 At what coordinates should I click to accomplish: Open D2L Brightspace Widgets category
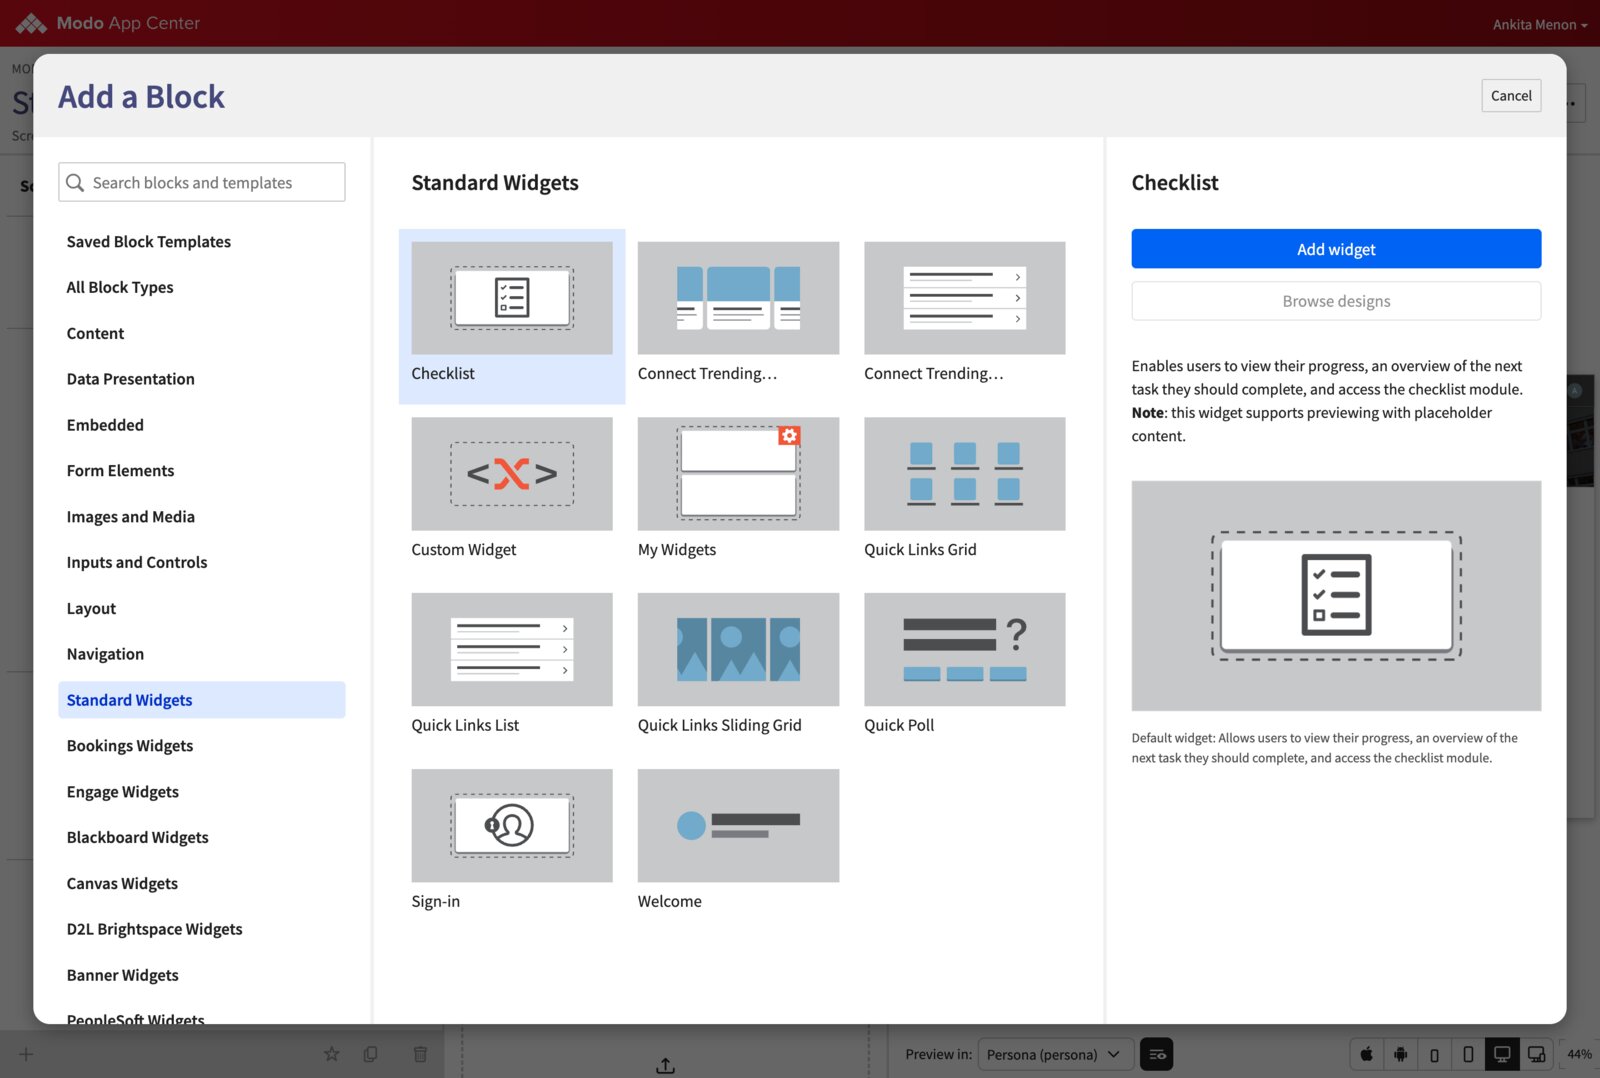[202, 929]
